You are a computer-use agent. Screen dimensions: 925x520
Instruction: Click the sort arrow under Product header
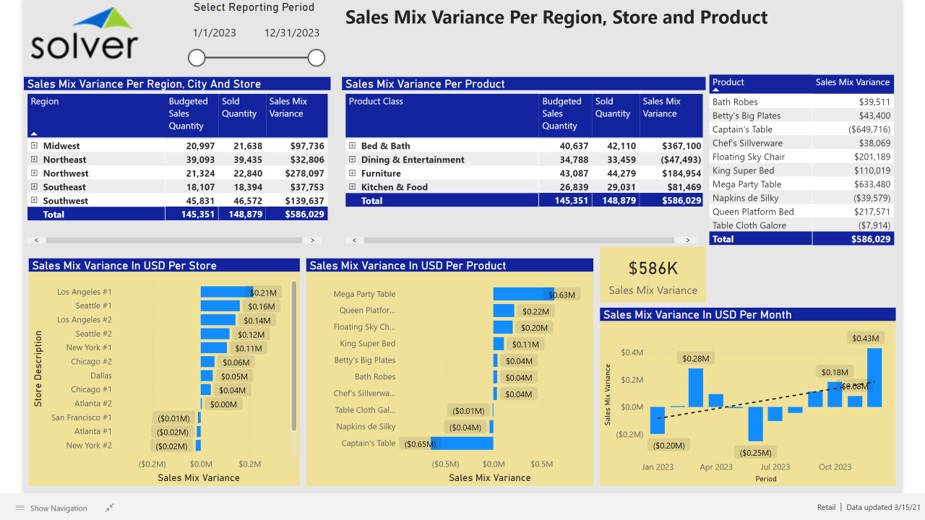716,91
